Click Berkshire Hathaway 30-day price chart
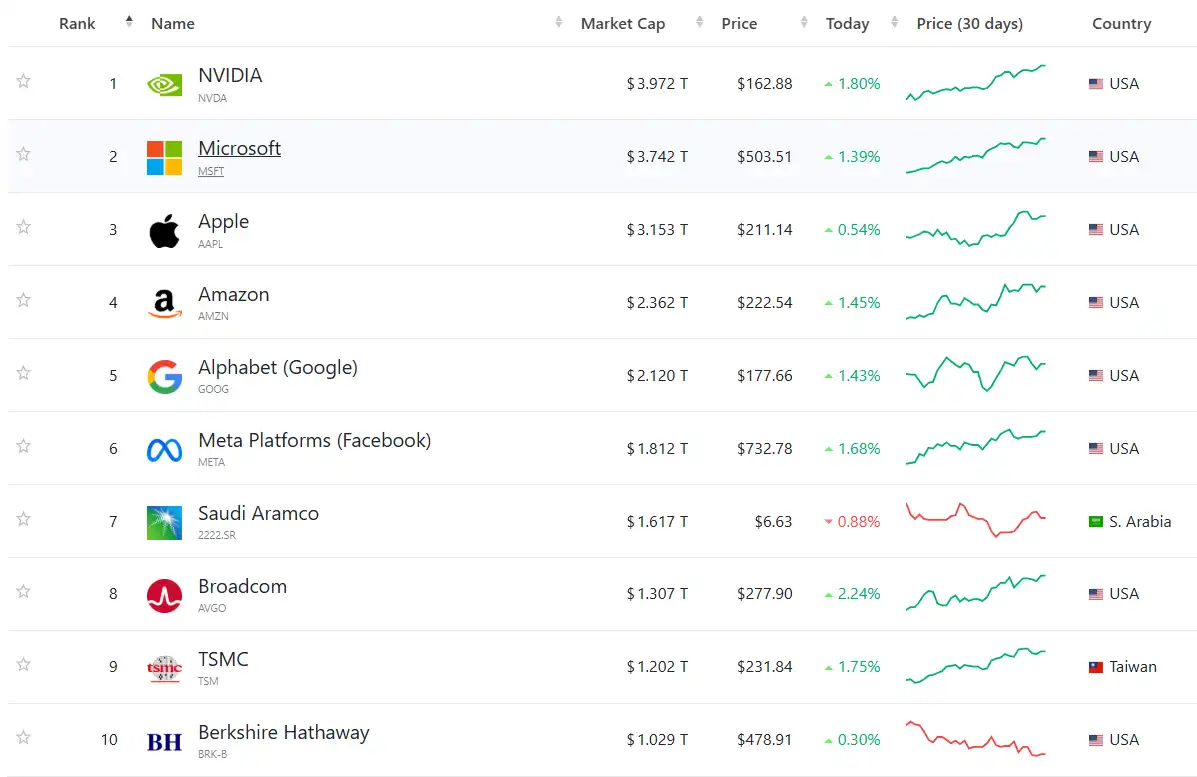The image size is (1197, 777). point(976,738)
